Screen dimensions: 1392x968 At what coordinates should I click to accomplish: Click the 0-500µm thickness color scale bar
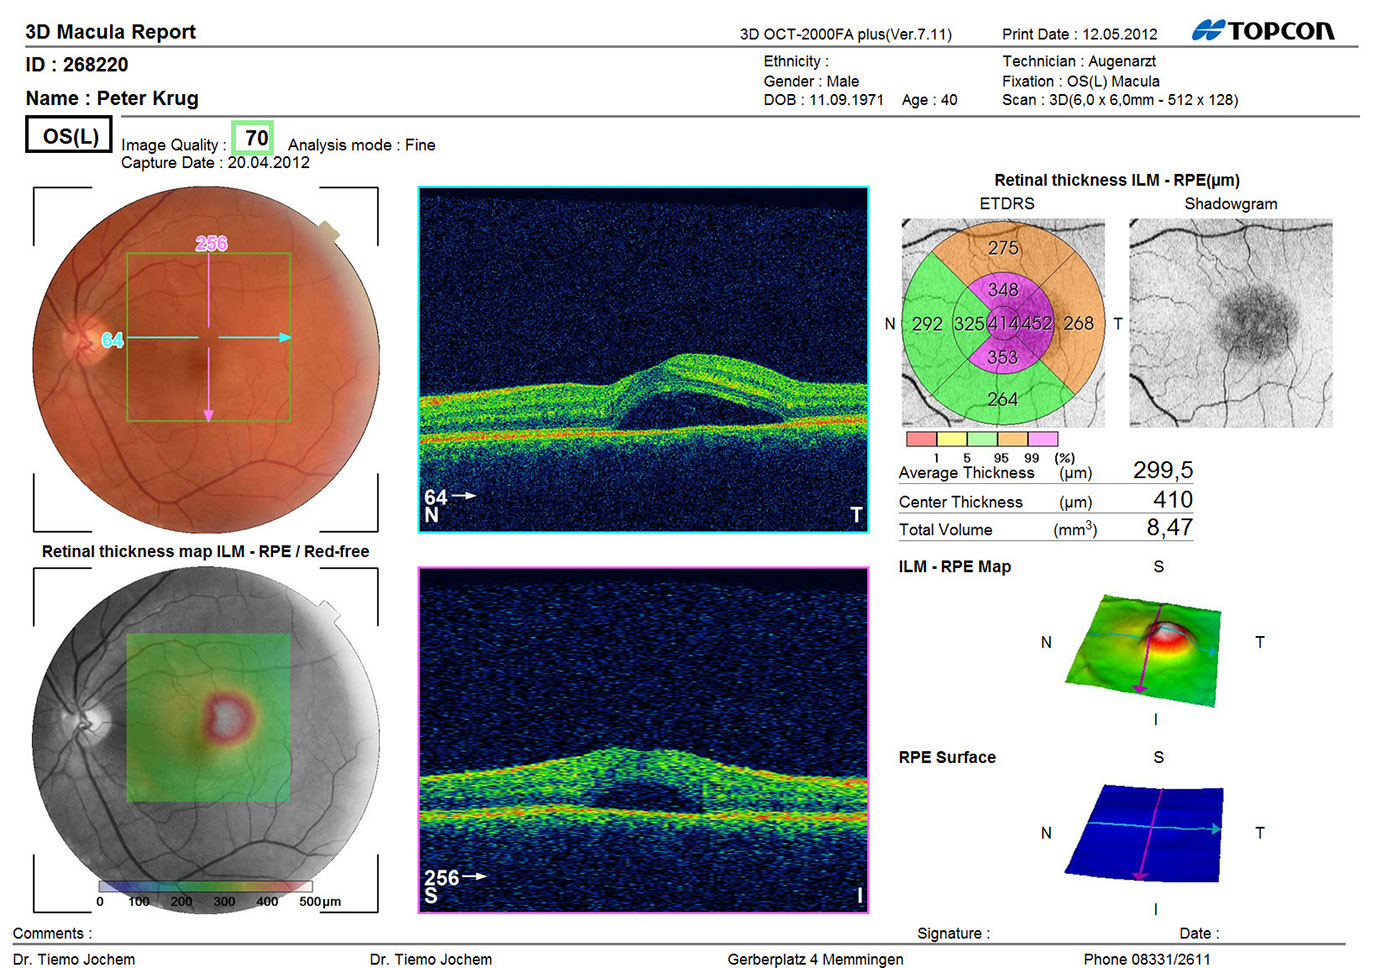205,886
